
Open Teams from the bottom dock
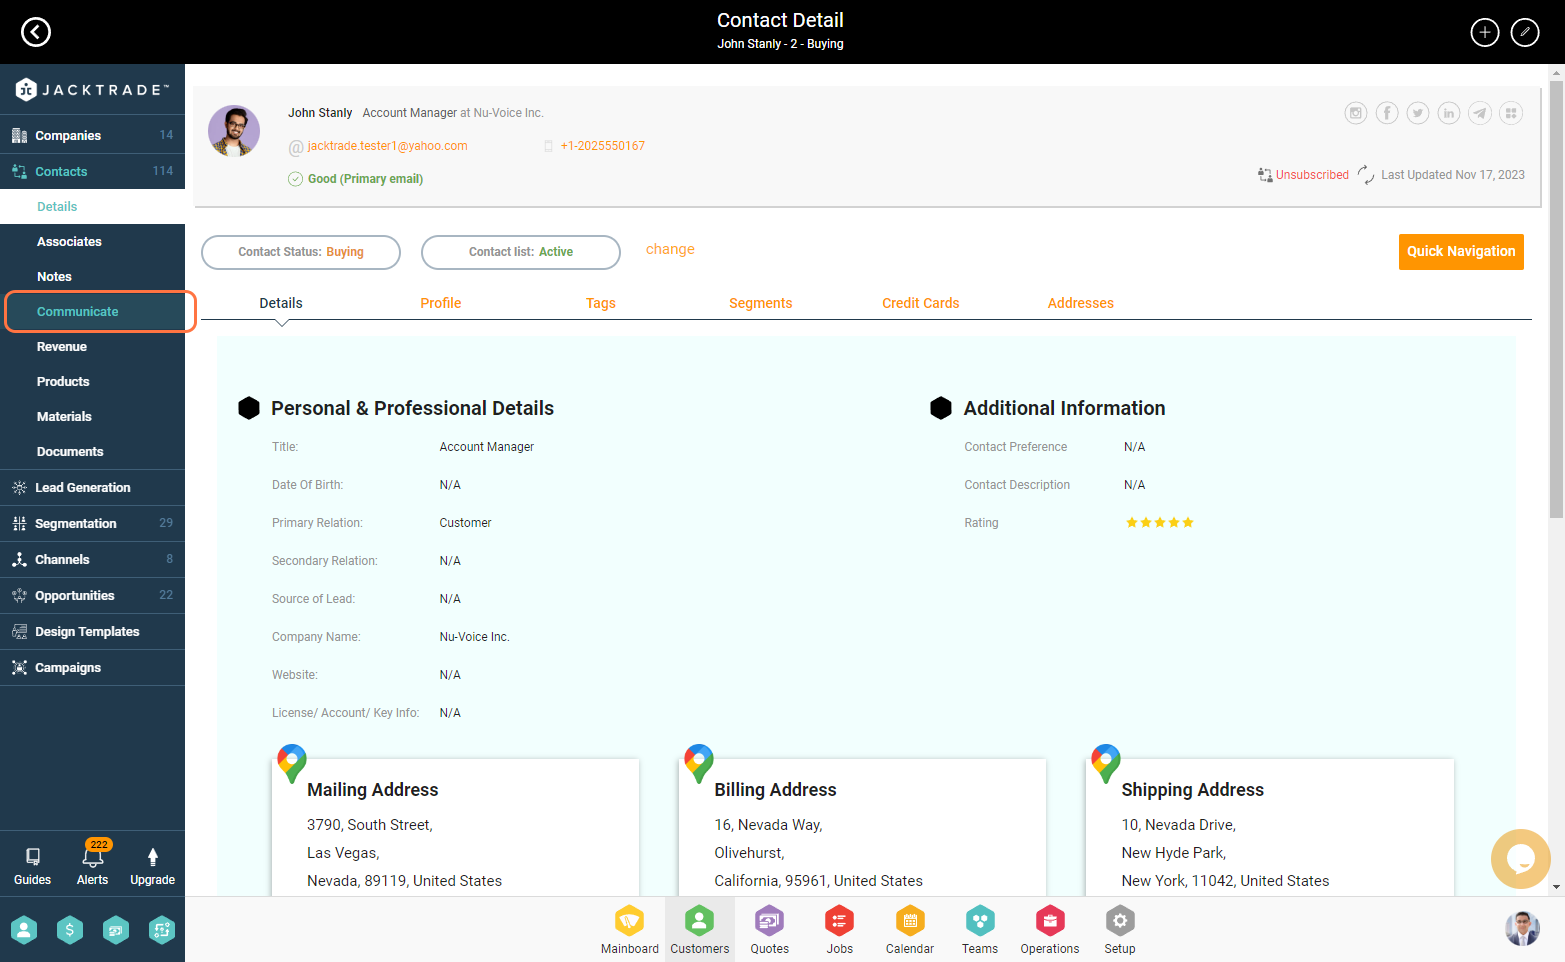(980, 930)
